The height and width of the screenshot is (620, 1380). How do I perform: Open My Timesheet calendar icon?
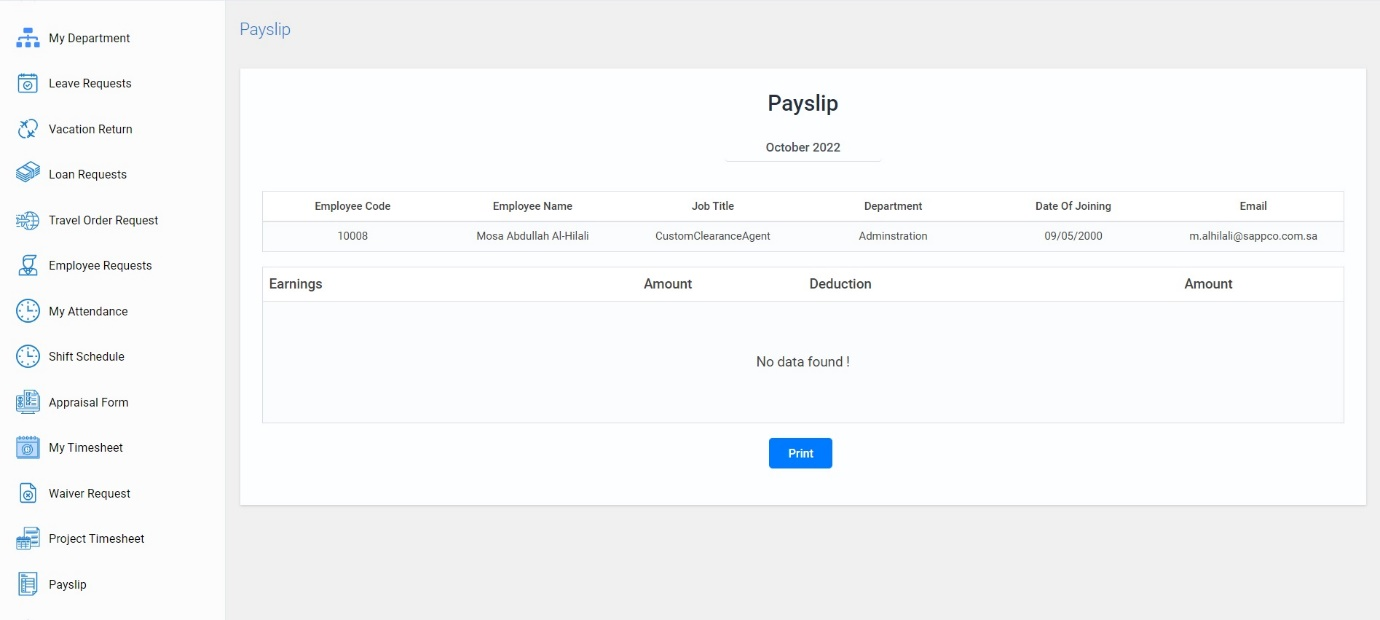[27, 447]
